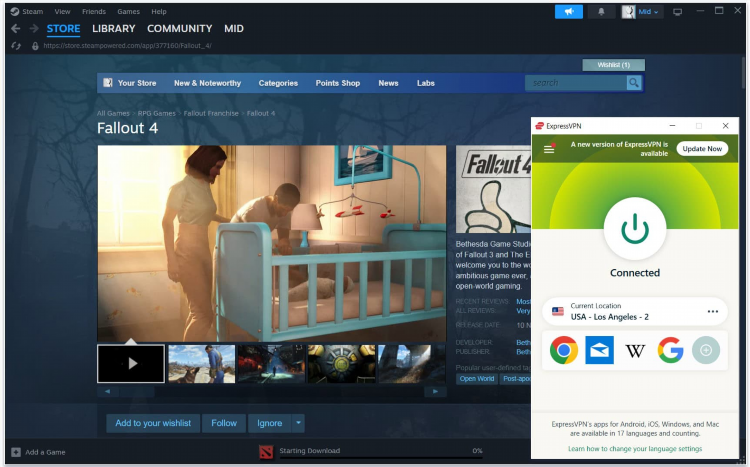
Task: Open Steam notifications bell
Action: [601, 11]
